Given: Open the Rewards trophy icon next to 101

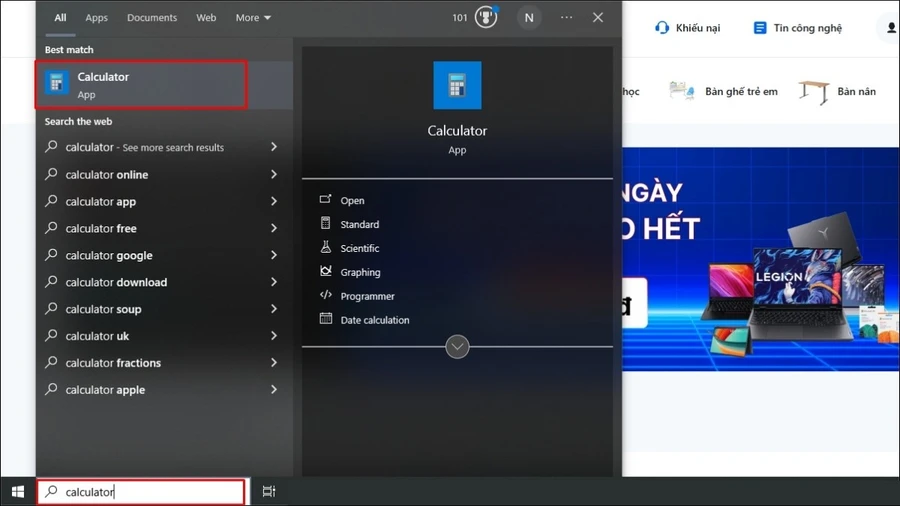Looking at the screenshot, I should (486, 17).
